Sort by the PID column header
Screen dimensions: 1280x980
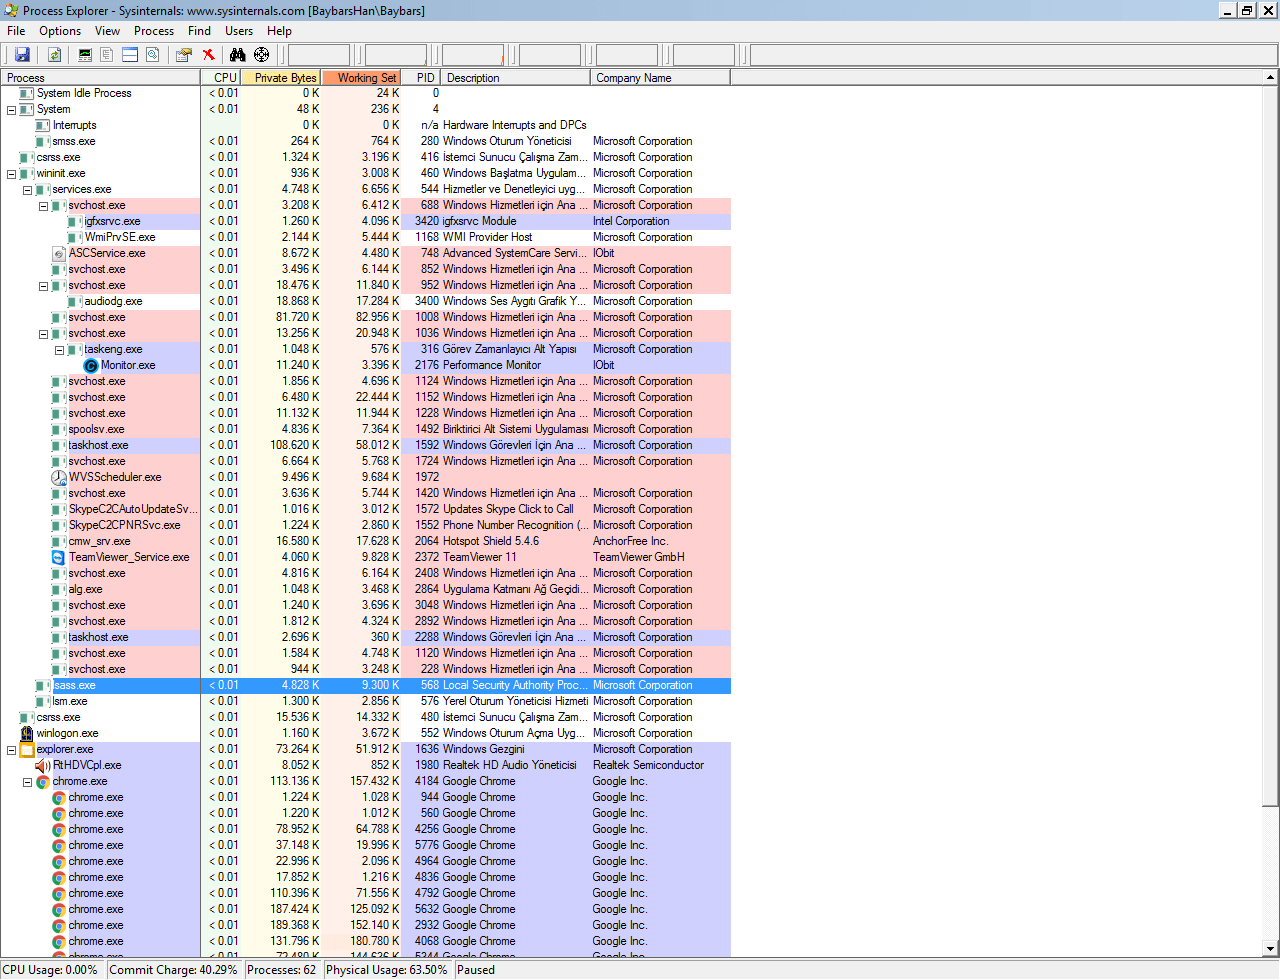(x=421, y=77)
